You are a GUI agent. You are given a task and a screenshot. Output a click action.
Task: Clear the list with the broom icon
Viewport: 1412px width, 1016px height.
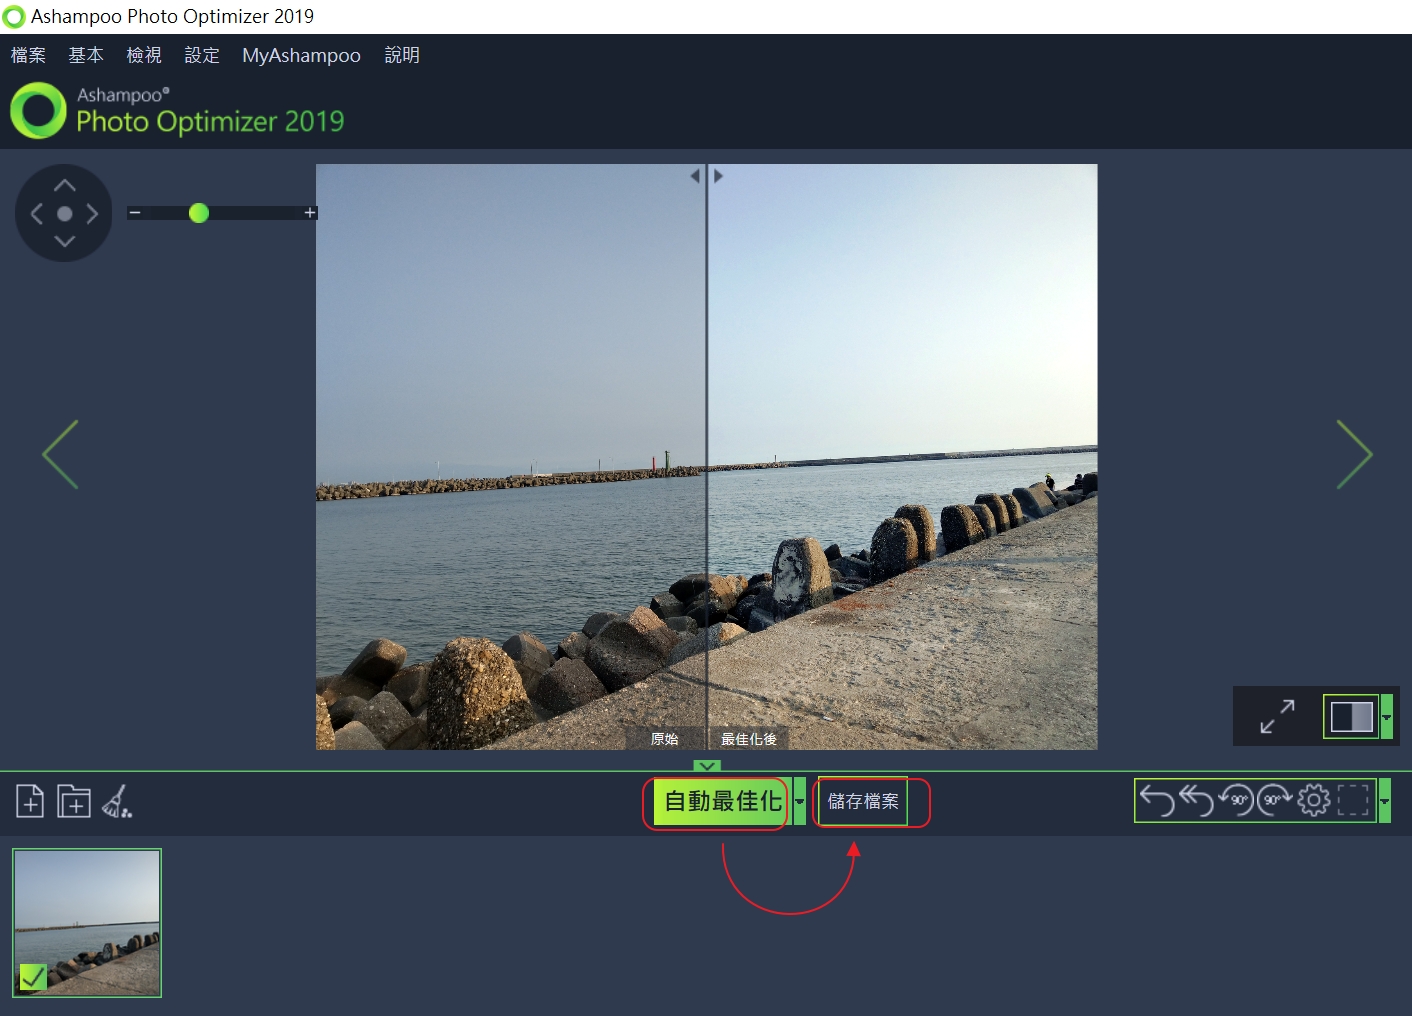point(117,801)
